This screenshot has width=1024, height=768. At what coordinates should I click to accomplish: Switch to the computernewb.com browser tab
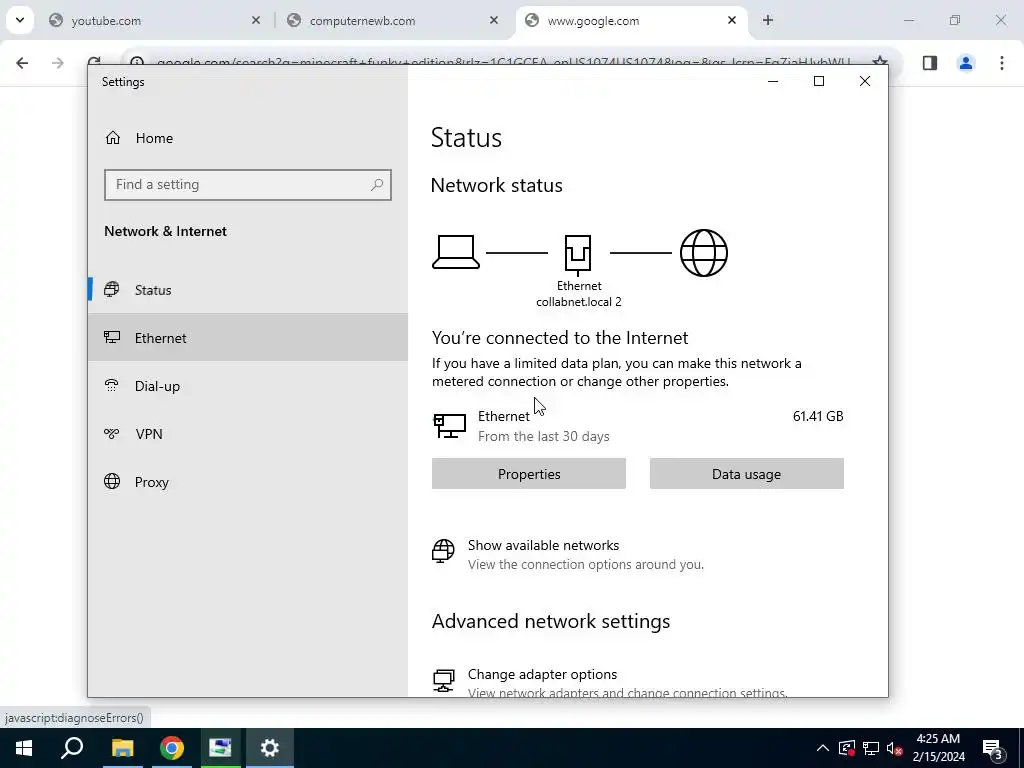tap(392, 20)
